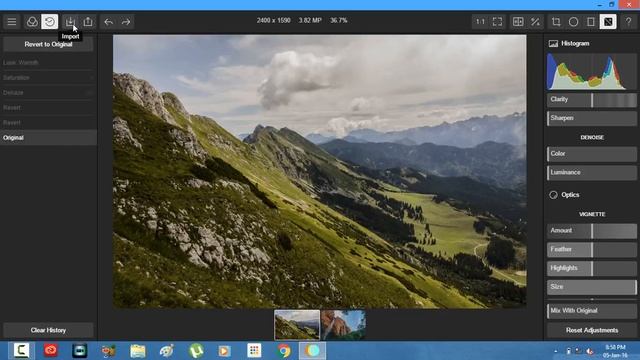The height and width of the screenshot is (360, 640).
Task: Set zoom to 1:1 view
Action: [x=480, y=22]
